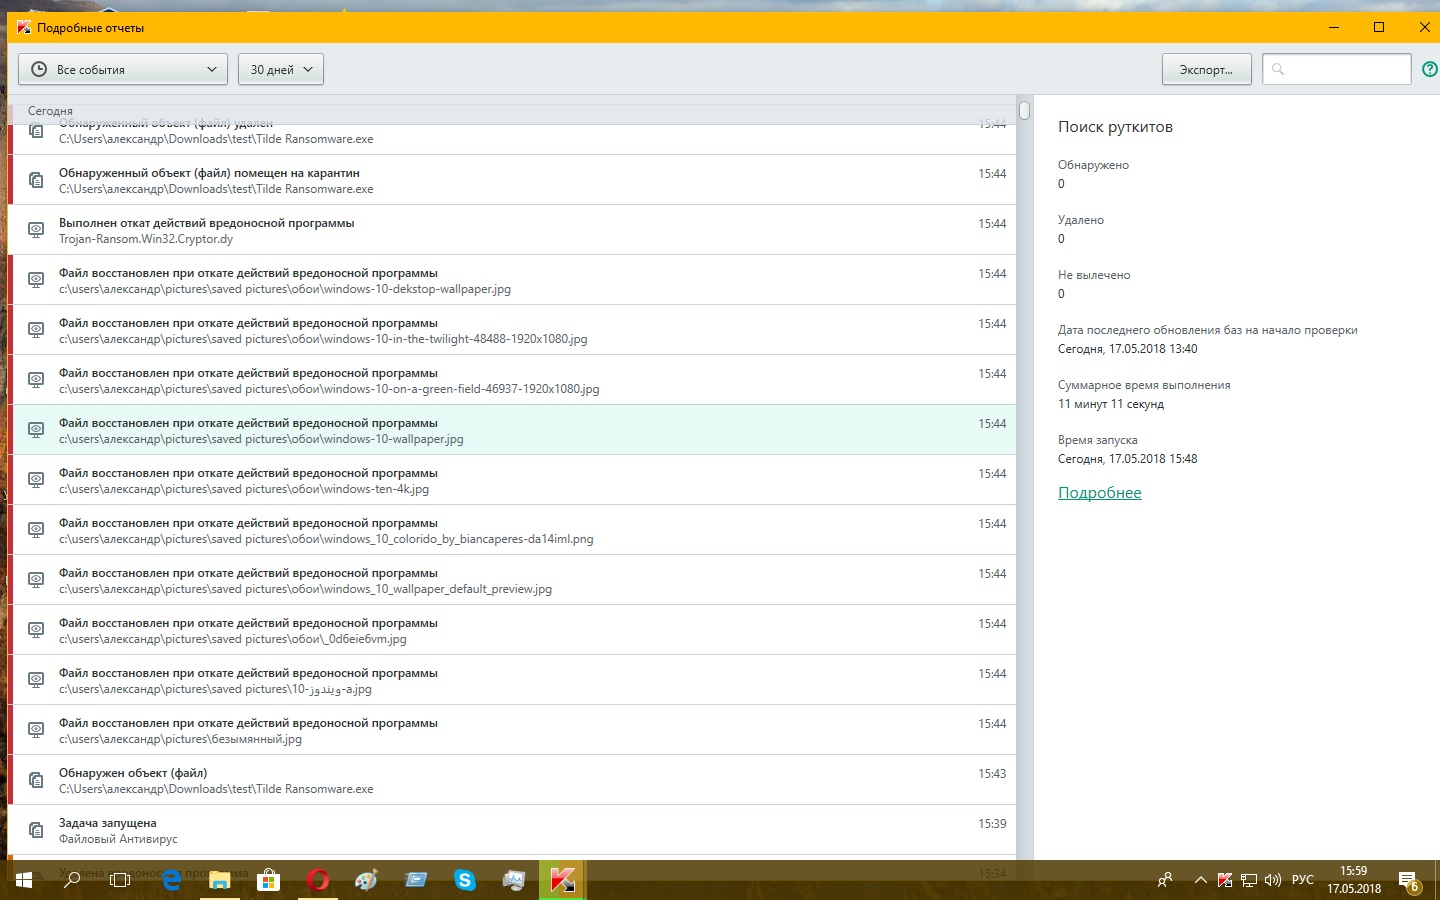
Task: Open the Windows notification center icon
Action: (x=1408, y=881)
